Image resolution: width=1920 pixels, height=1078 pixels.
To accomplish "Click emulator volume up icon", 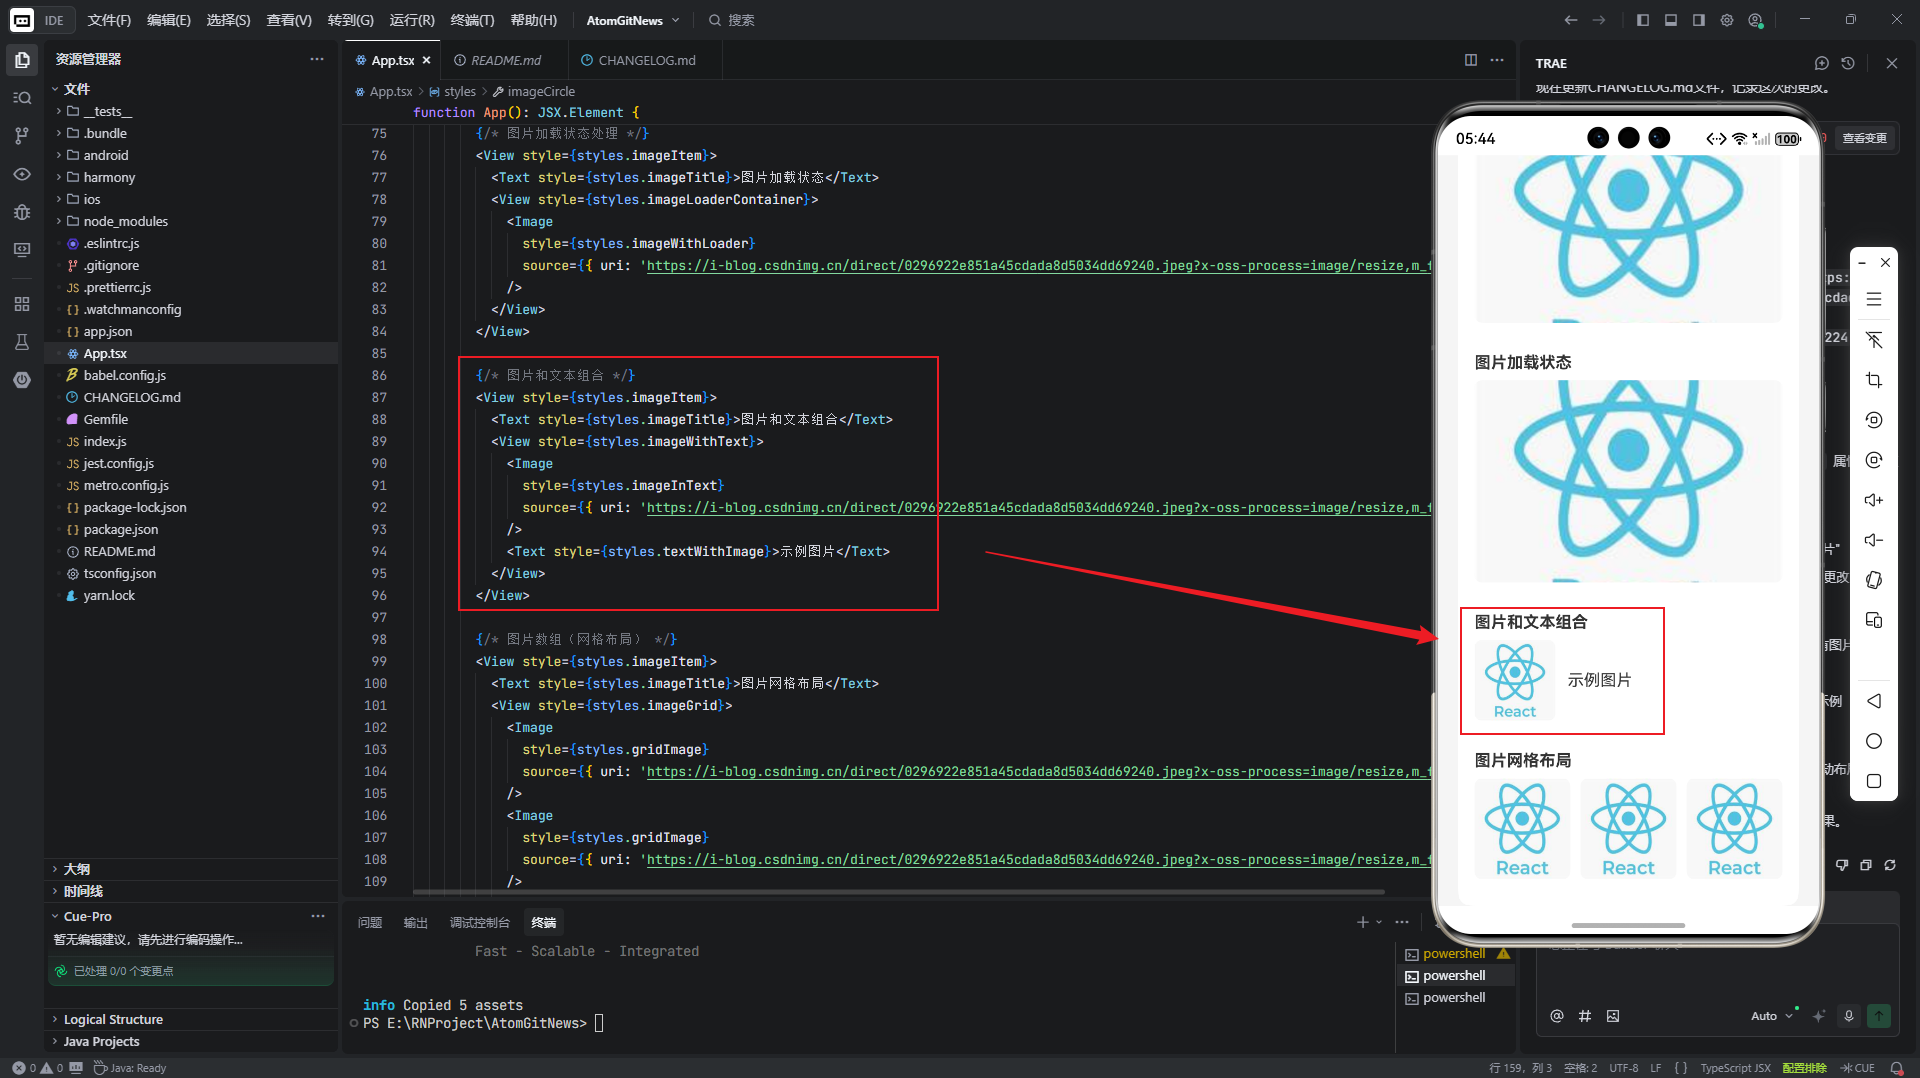I will [1874, 500].
